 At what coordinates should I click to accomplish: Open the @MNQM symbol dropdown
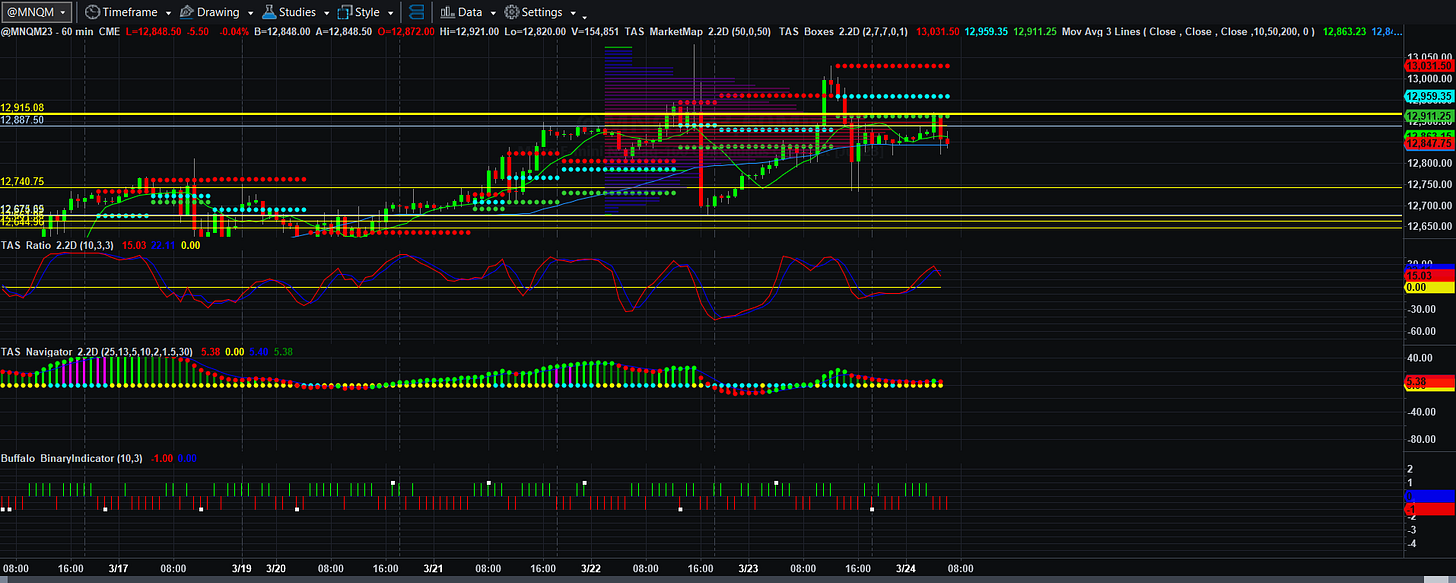tap(37, 12)
